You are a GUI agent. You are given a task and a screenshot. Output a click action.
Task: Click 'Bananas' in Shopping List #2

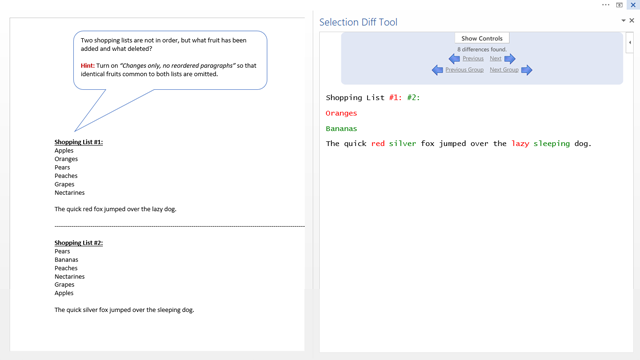66,260
